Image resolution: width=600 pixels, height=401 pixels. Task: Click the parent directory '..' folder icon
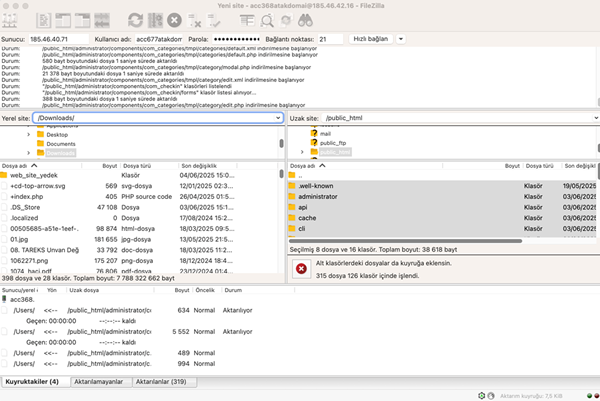292,175
